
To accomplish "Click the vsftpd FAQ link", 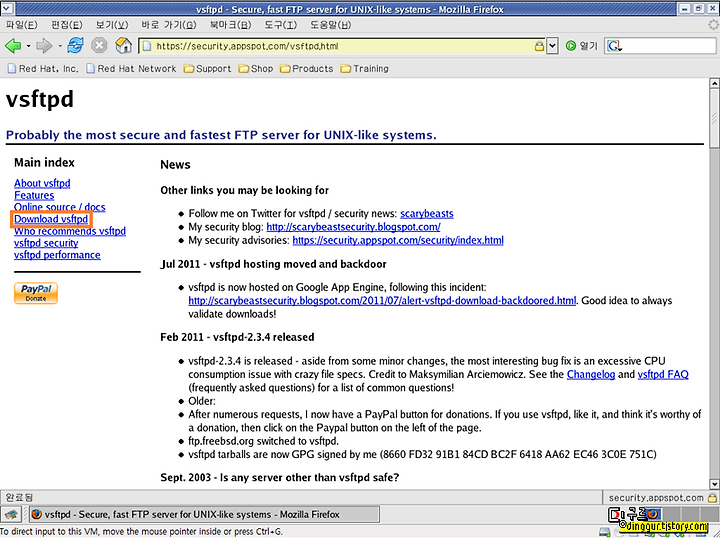I will pyautogui.click(x=663, y=374).
